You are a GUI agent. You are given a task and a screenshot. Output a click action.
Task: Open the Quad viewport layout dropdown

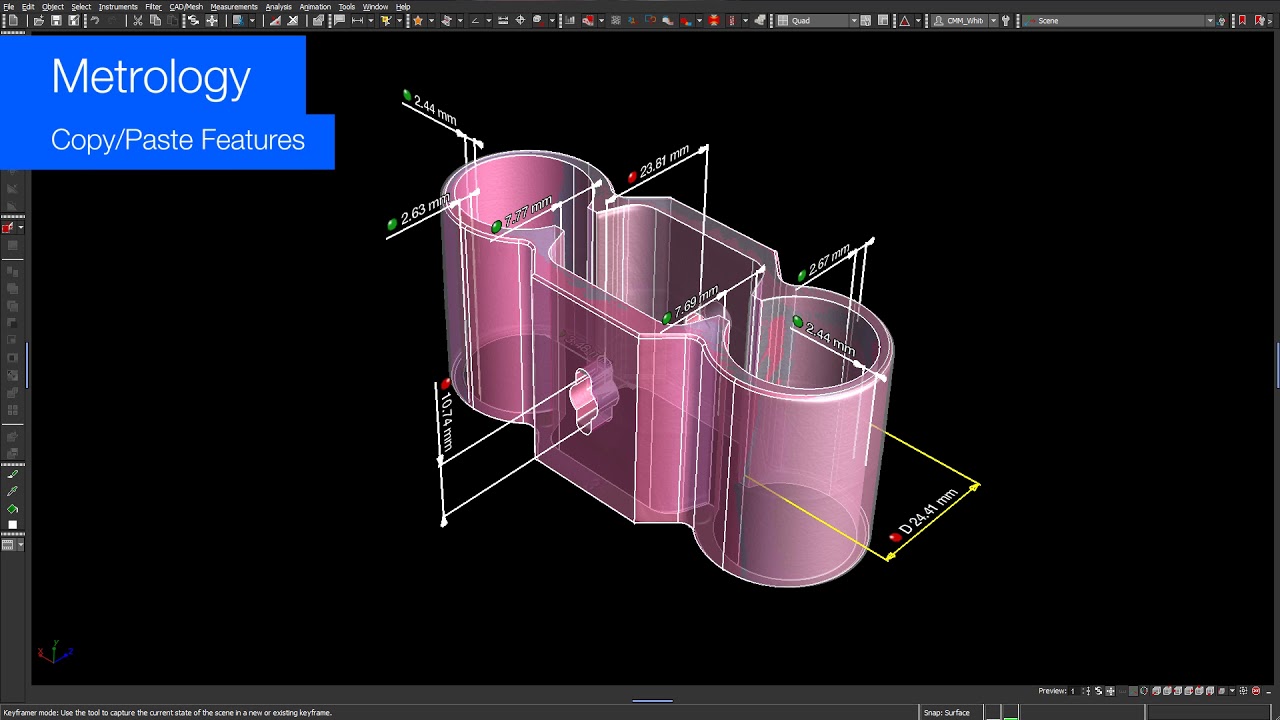818,20
